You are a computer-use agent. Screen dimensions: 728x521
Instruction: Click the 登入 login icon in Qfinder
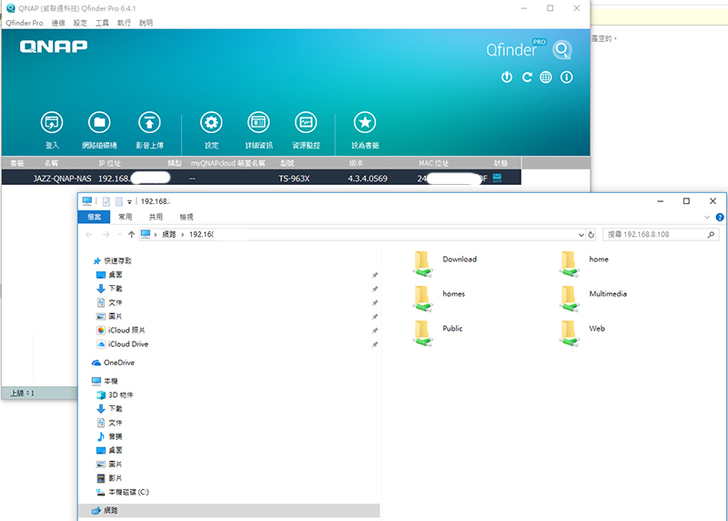point(52,122)
